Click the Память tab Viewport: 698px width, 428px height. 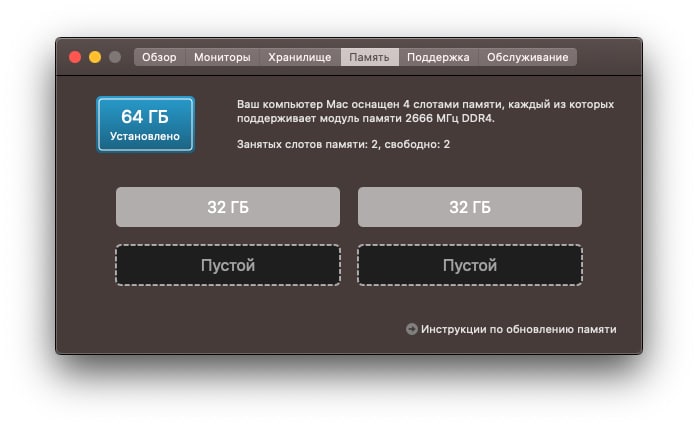coord(369,57)
